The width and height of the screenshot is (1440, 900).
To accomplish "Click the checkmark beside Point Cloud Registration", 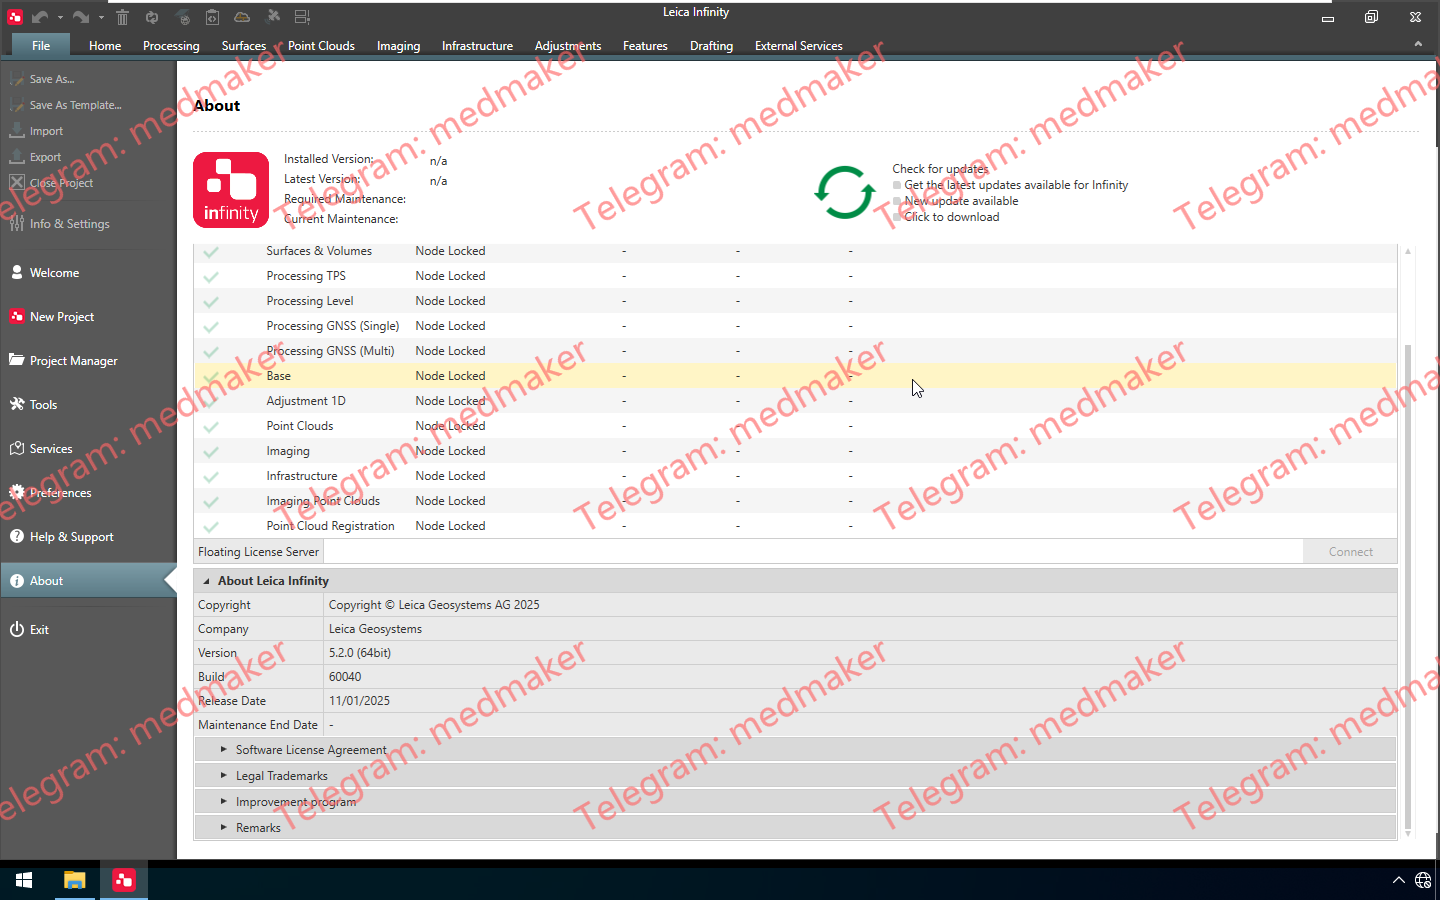I will tap(211, 527).
